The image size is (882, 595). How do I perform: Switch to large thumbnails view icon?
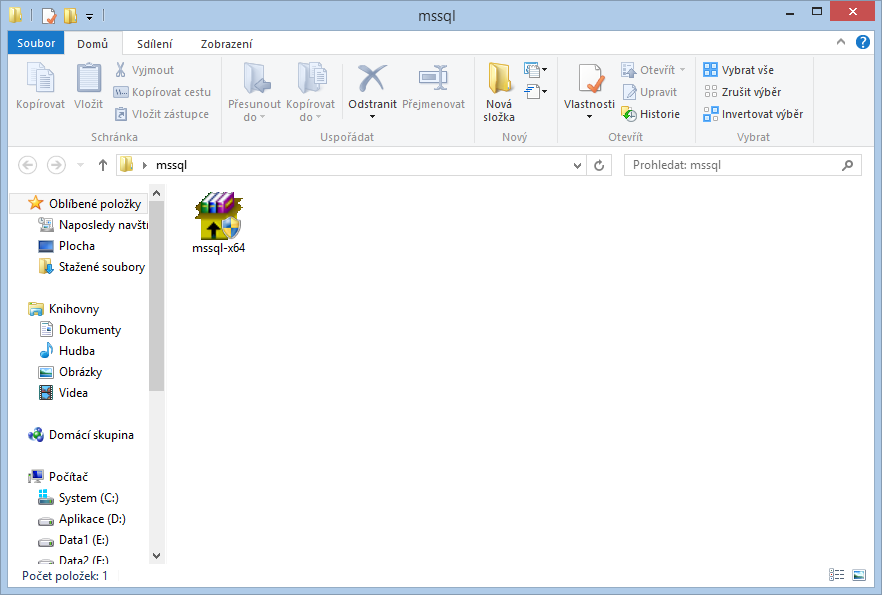click(x=858, y=575)
